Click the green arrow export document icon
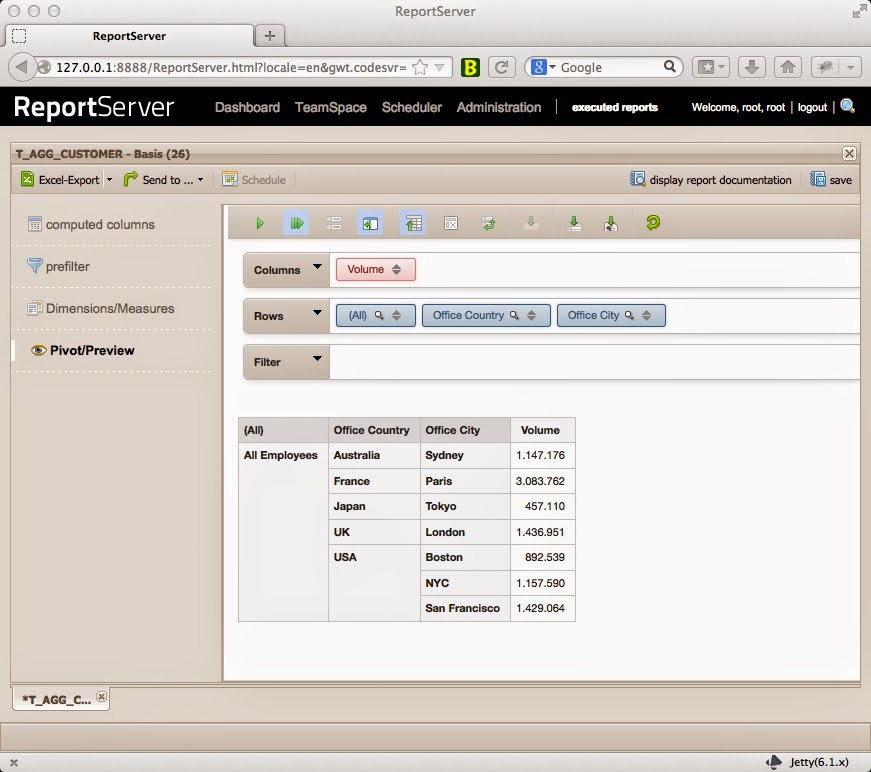This screenshot has width=871, height=772. pyautogui.click(x=611, y=223)
